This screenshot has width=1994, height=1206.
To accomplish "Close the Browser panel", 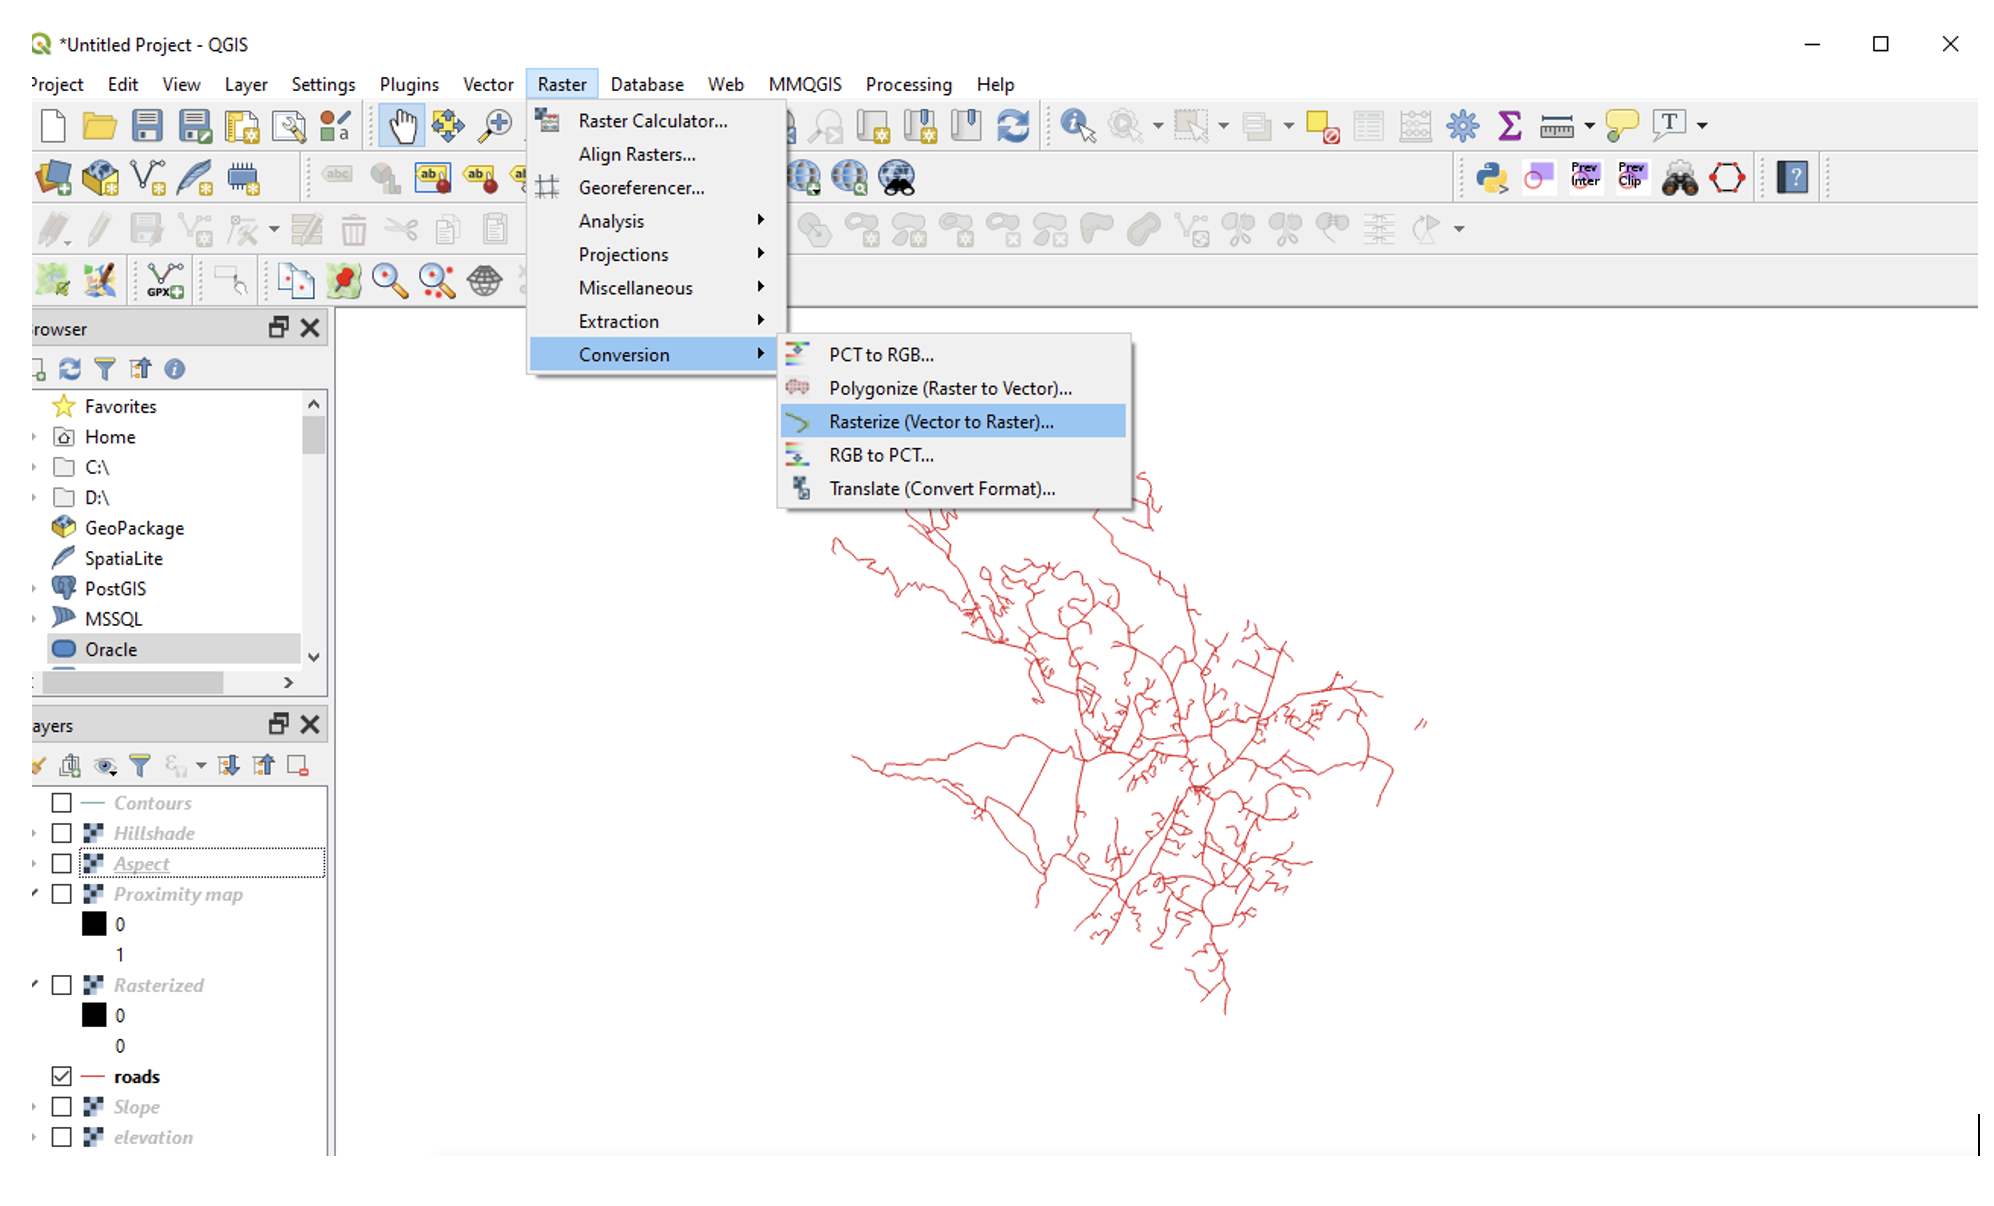I will pos(310,328).
